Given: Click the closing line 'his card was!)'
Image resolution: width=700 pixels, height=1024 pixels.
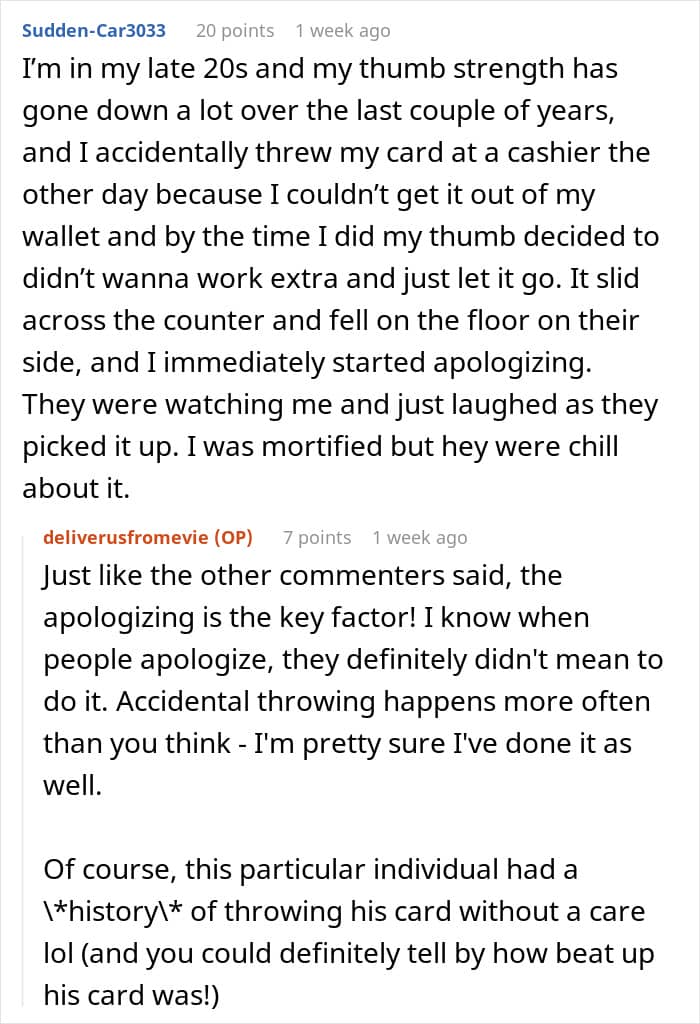Looking at the screenshot, I should [131, 995].
